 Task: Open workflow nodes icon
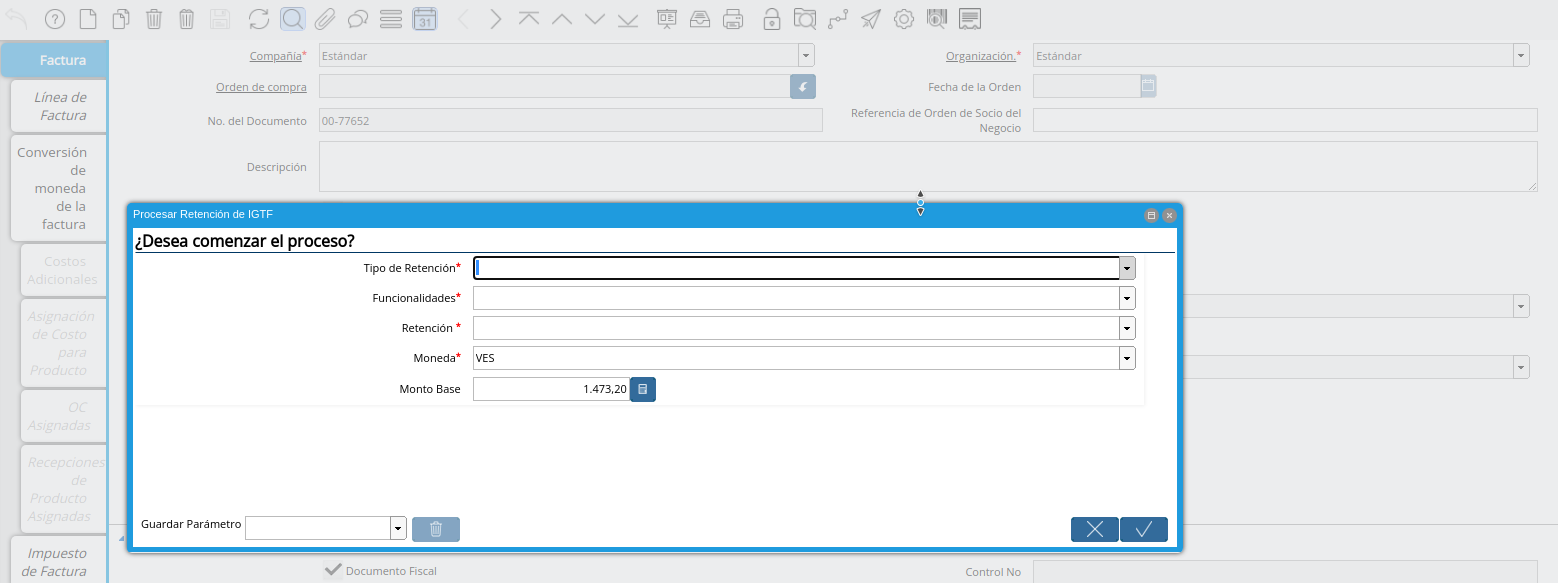tap(837, 18)
